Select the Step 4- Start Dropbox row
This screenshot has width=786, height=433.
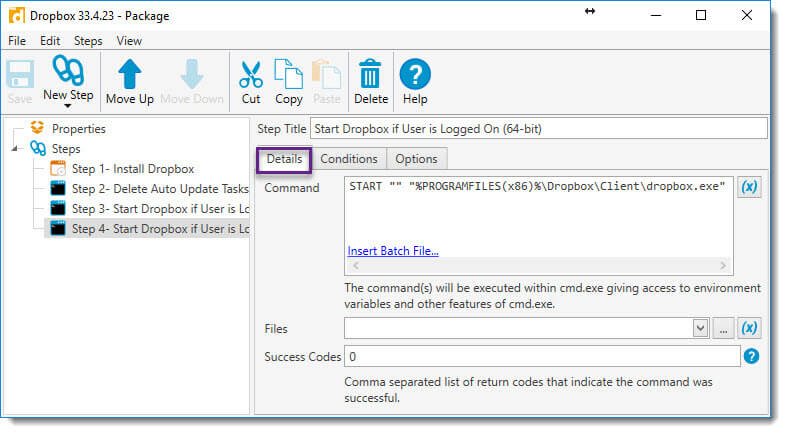pos(147,229)
